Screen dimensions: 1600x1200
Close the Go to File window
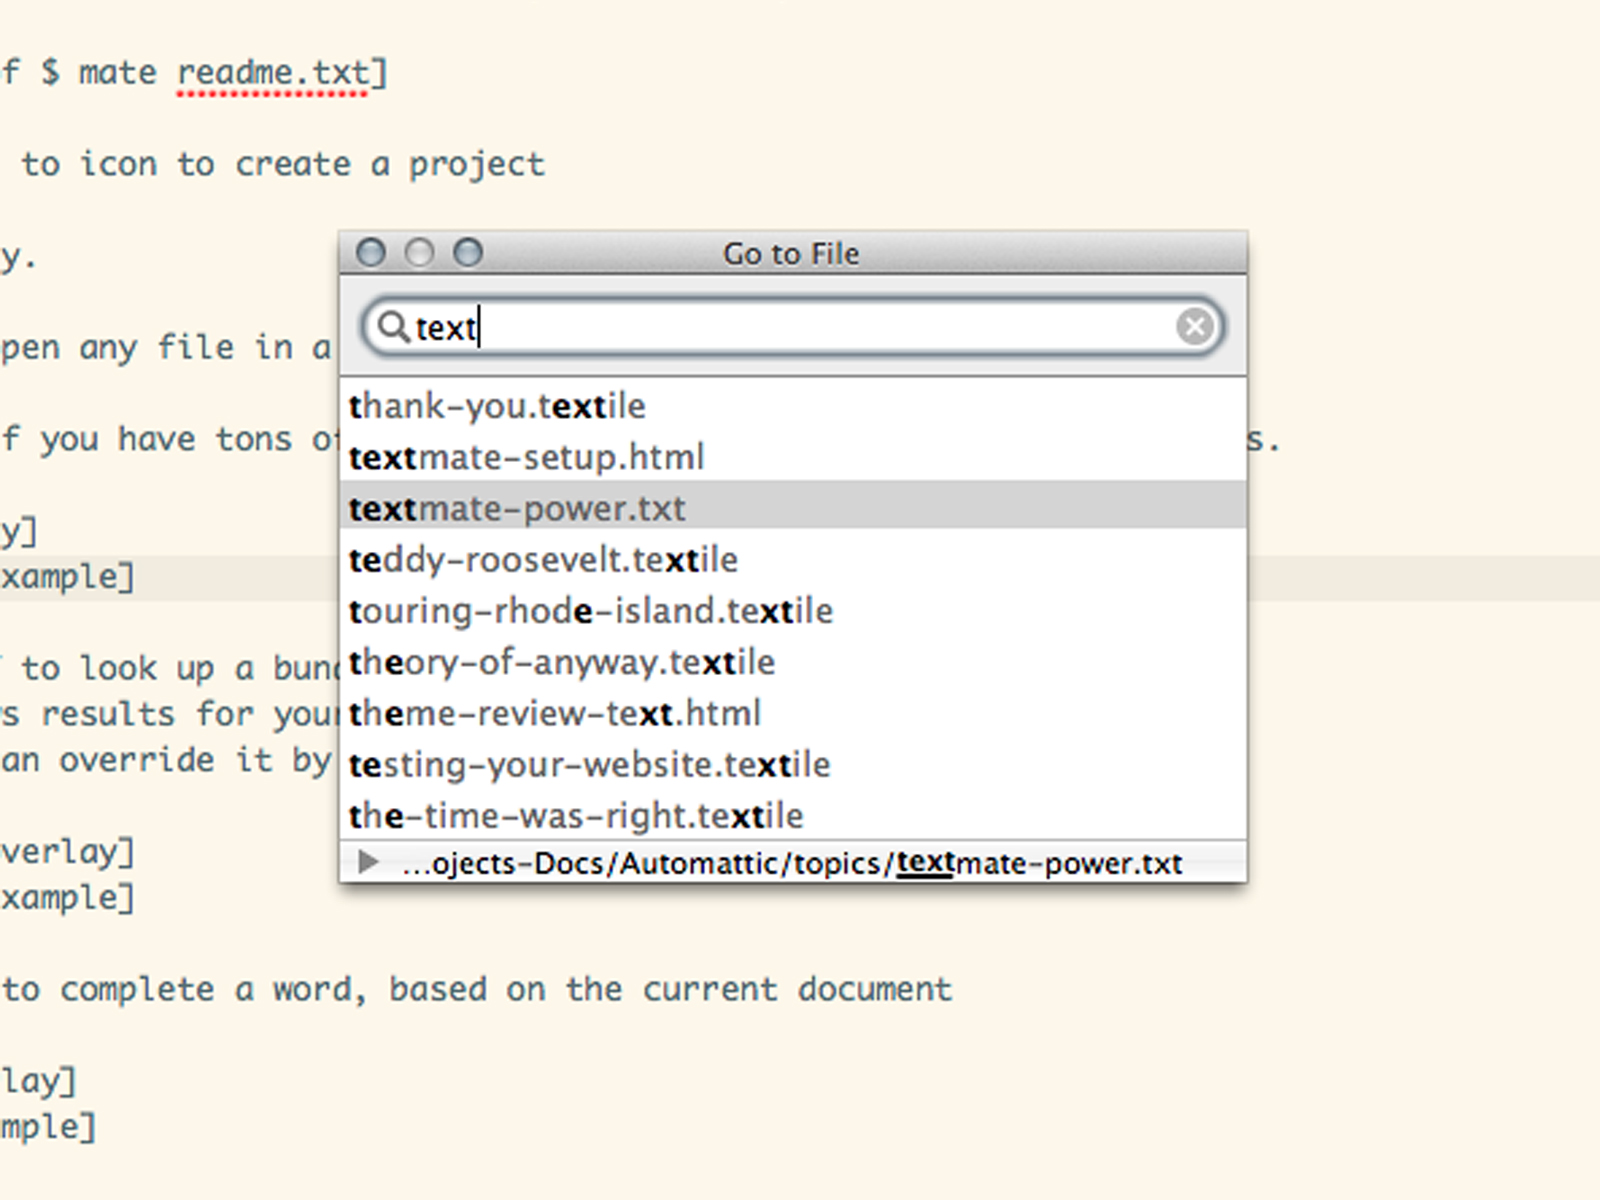point(371,253)
